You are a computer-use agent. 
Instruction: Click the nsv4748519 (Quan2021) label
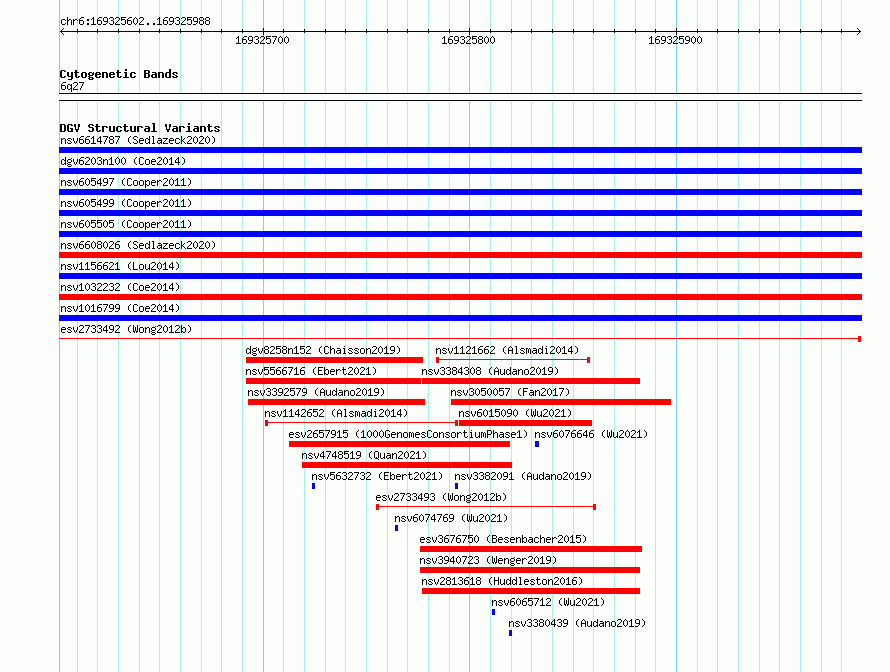(x=364, y=455)
